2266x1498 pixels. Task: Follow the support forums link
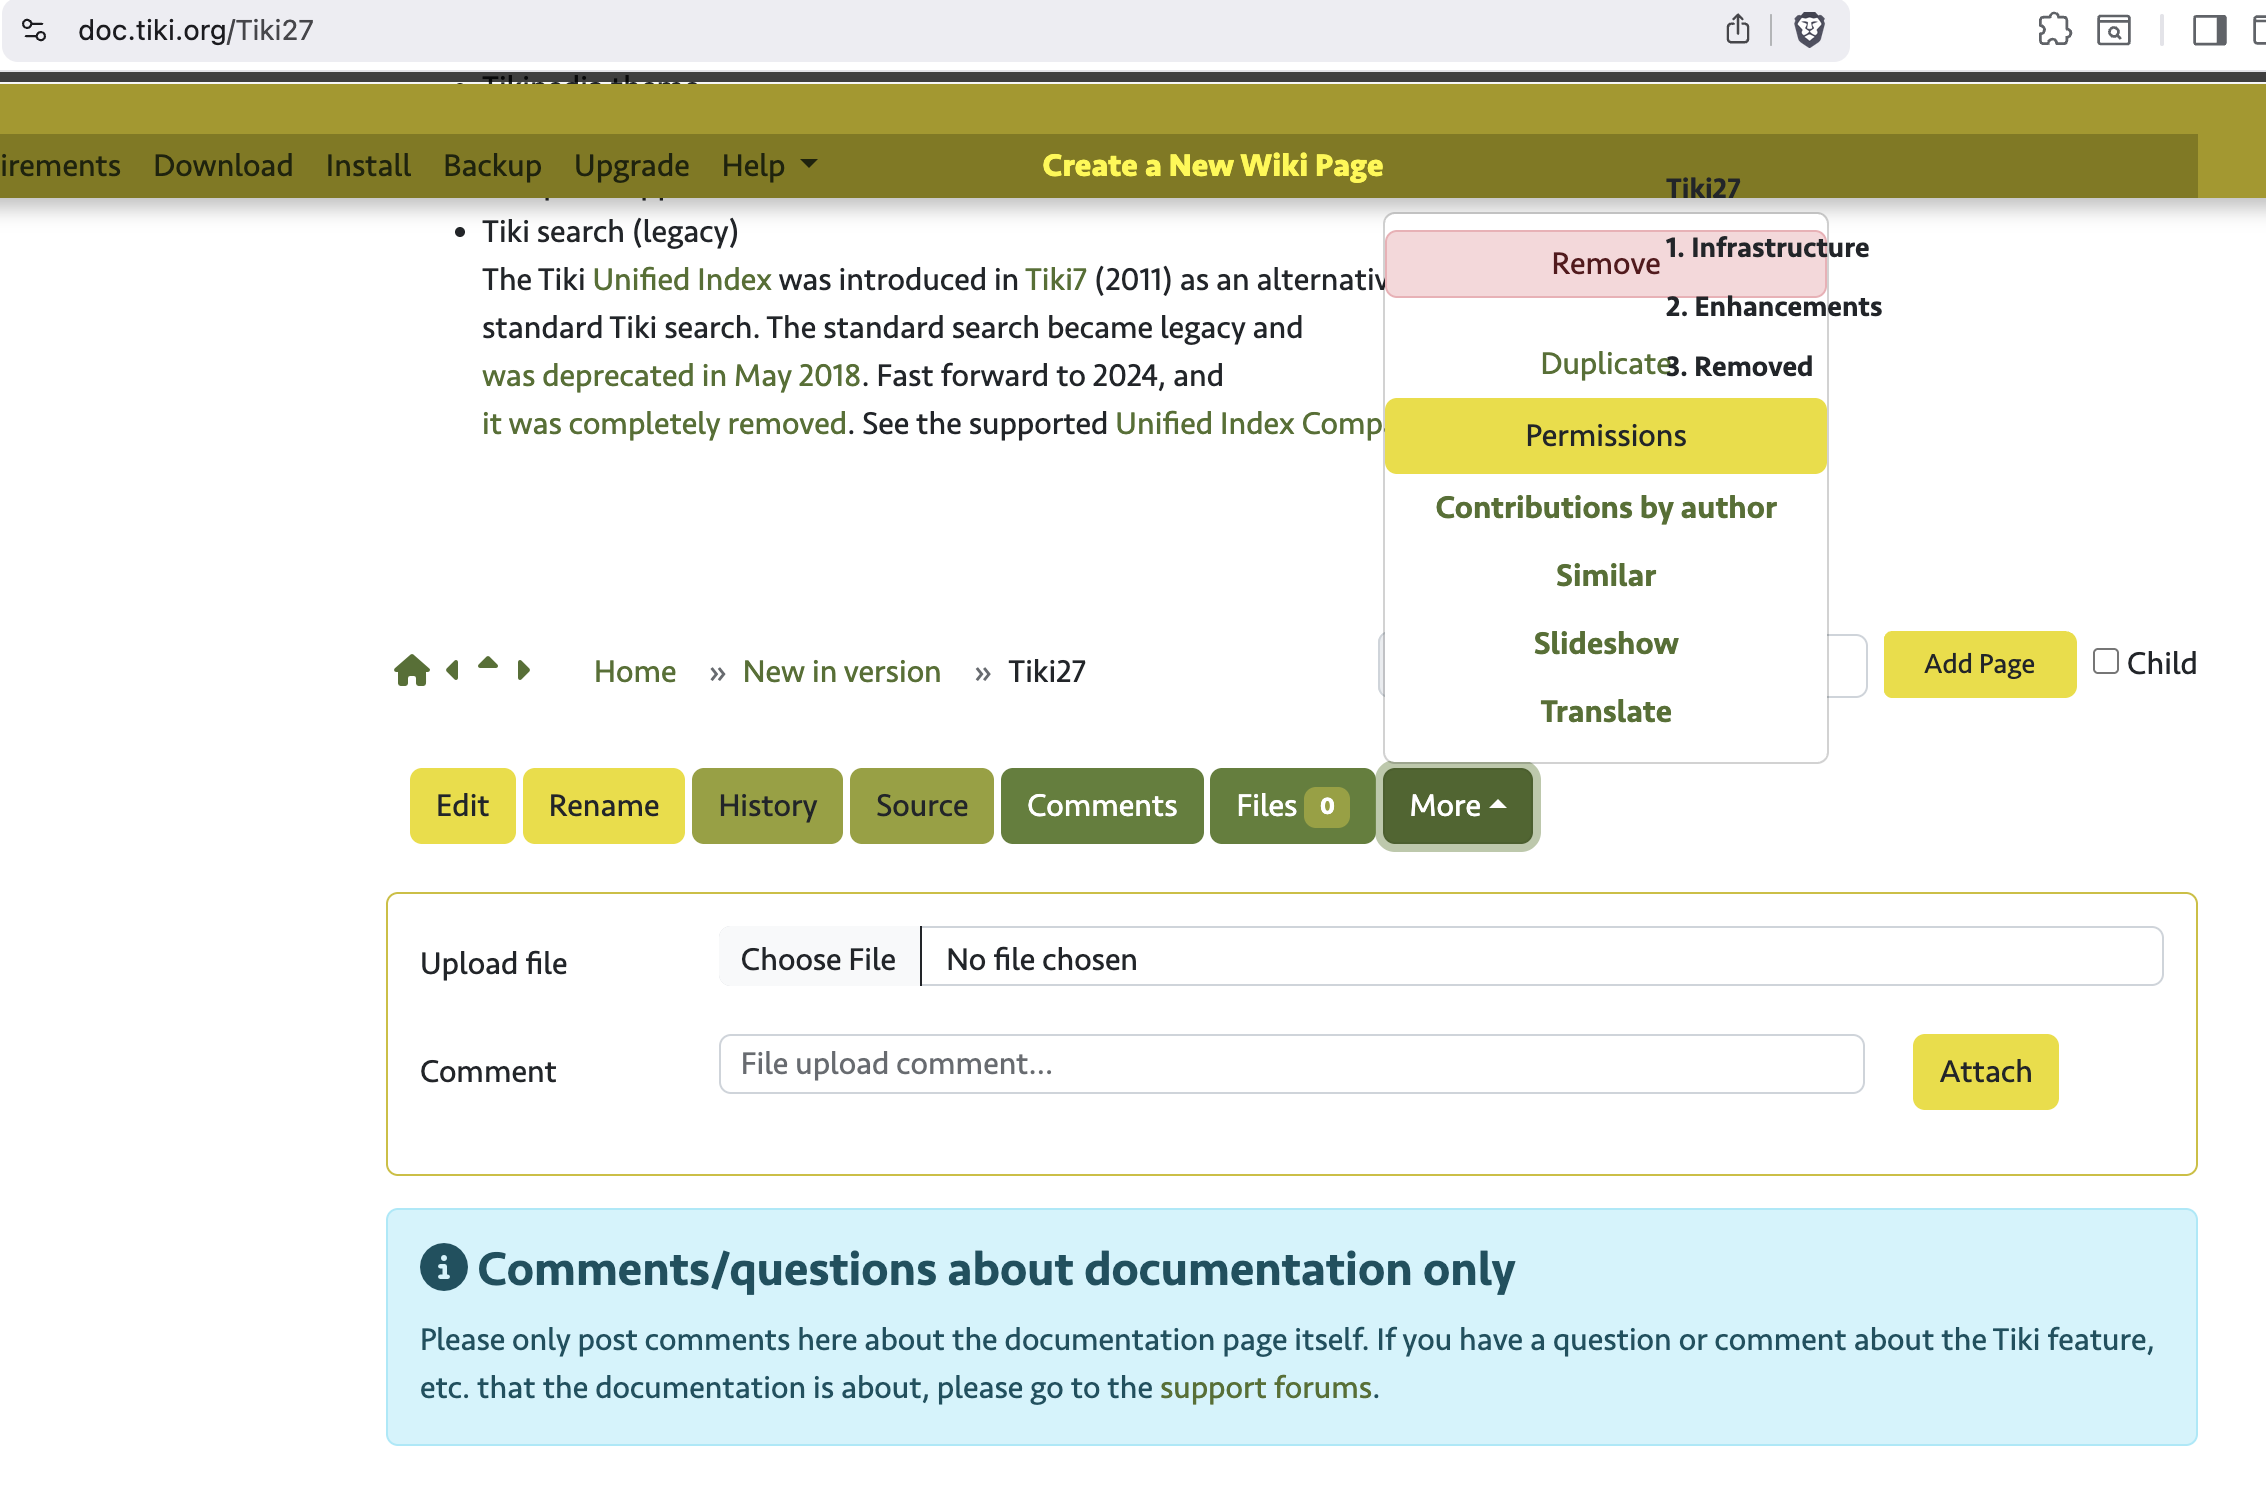1266,1387
